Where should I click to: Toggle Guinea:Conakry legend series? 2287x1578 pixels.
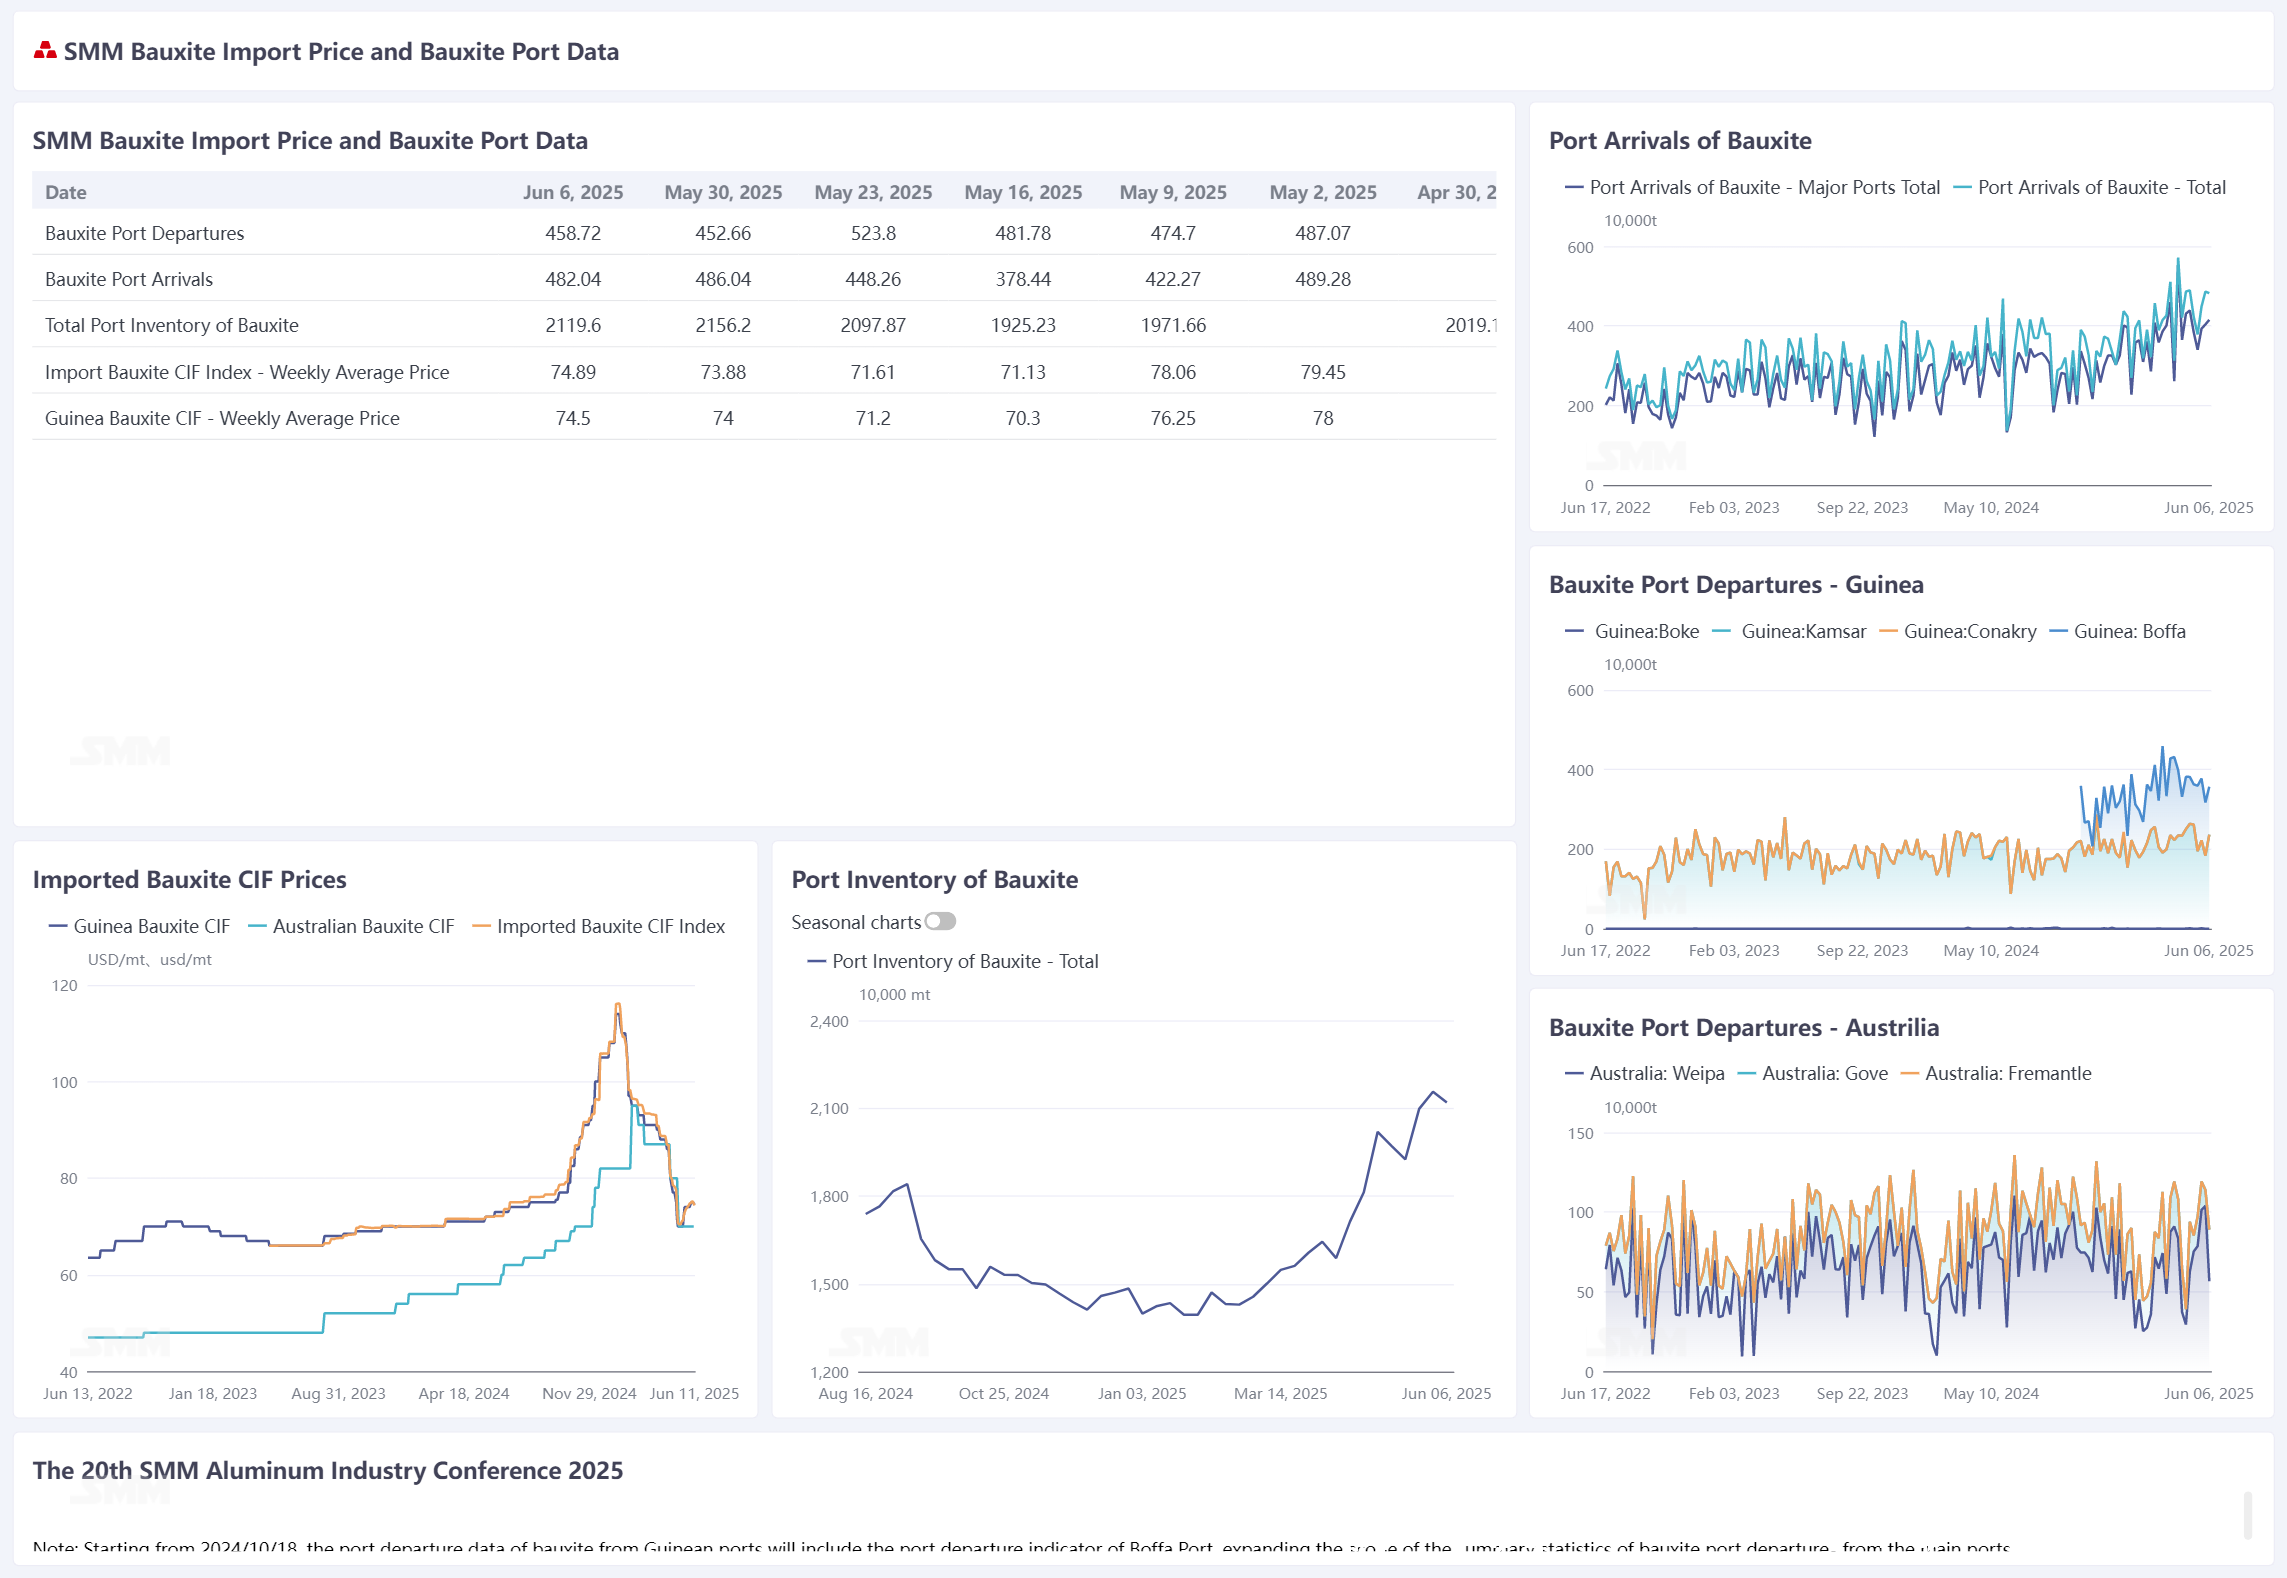(1958, 631)
